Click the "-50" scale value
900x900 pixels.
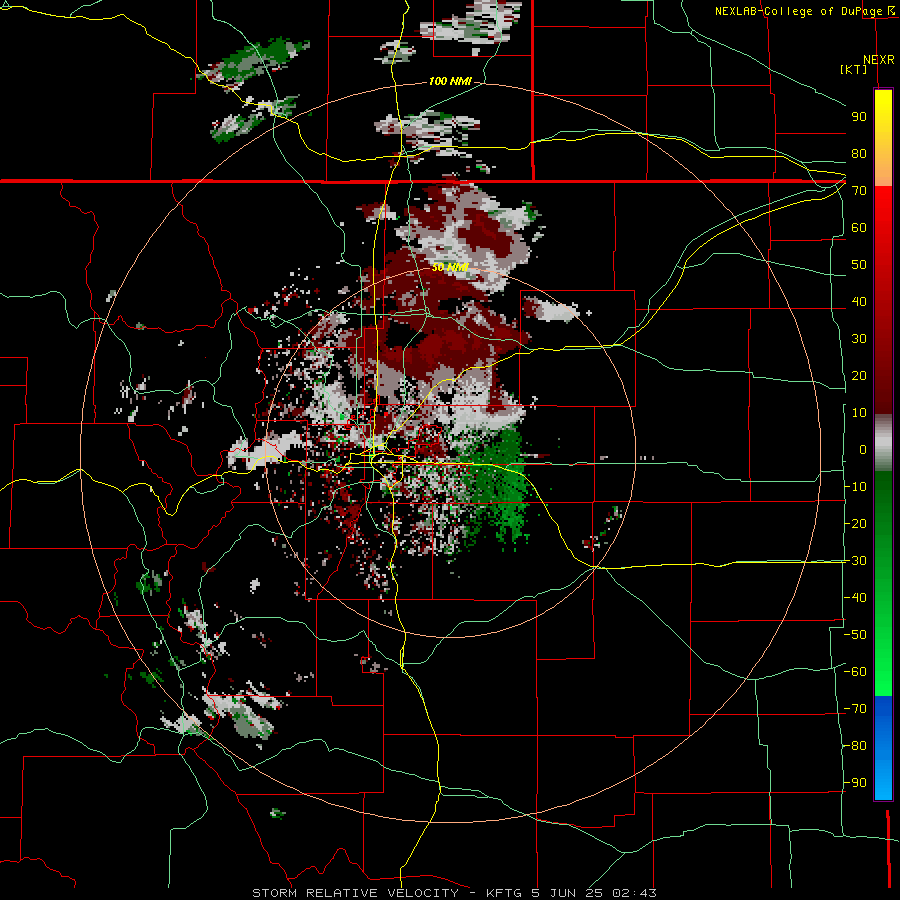[856, 635]
